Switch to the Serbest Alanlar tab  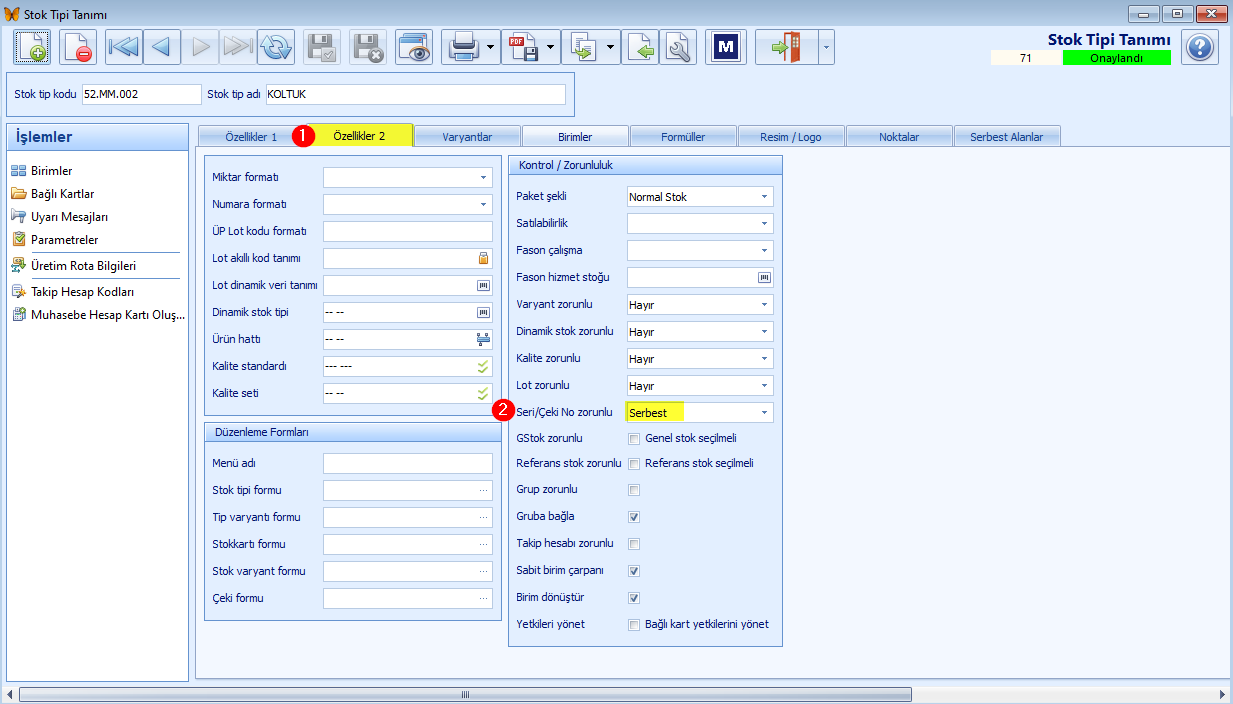coord(1007,137)
